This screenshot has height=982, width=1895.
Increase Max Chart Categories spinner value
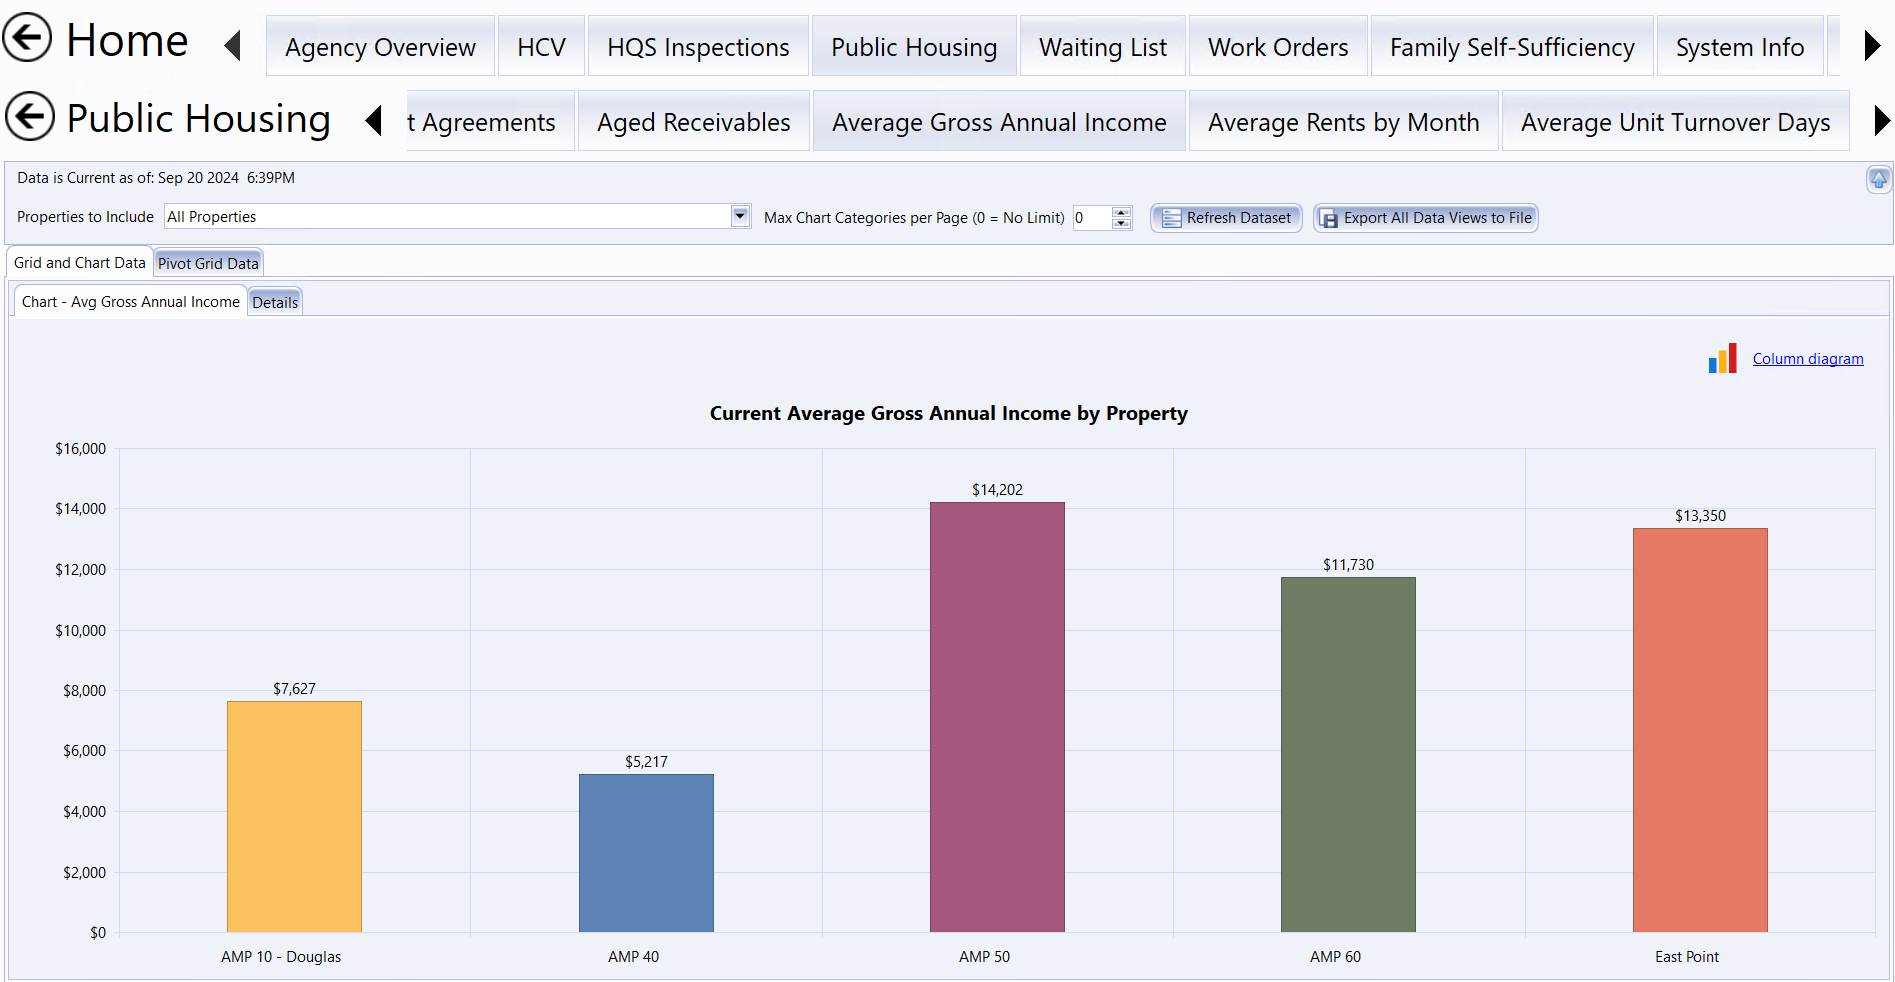click(1121, 212)
